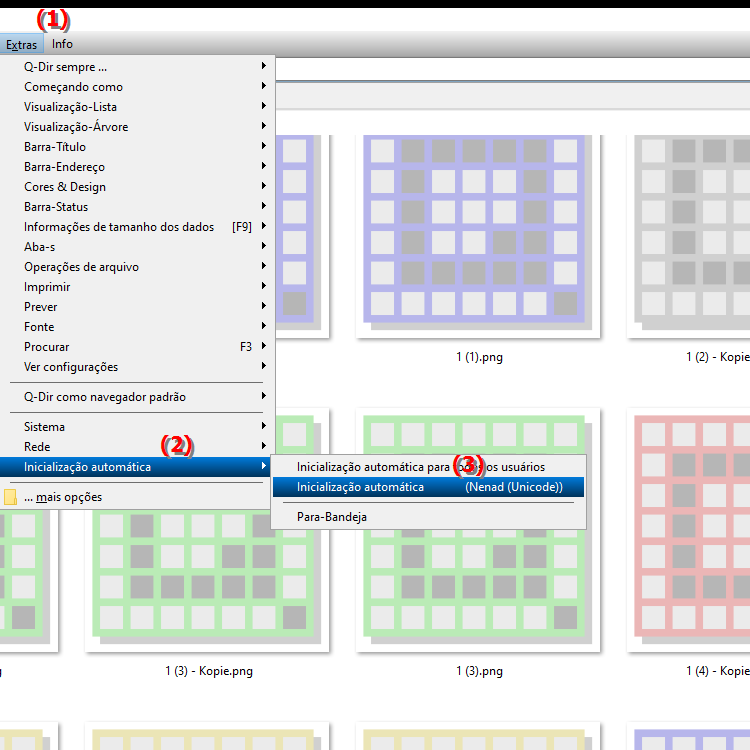Open 'Operações de arquivo' submenu

[x=137, y=267]
